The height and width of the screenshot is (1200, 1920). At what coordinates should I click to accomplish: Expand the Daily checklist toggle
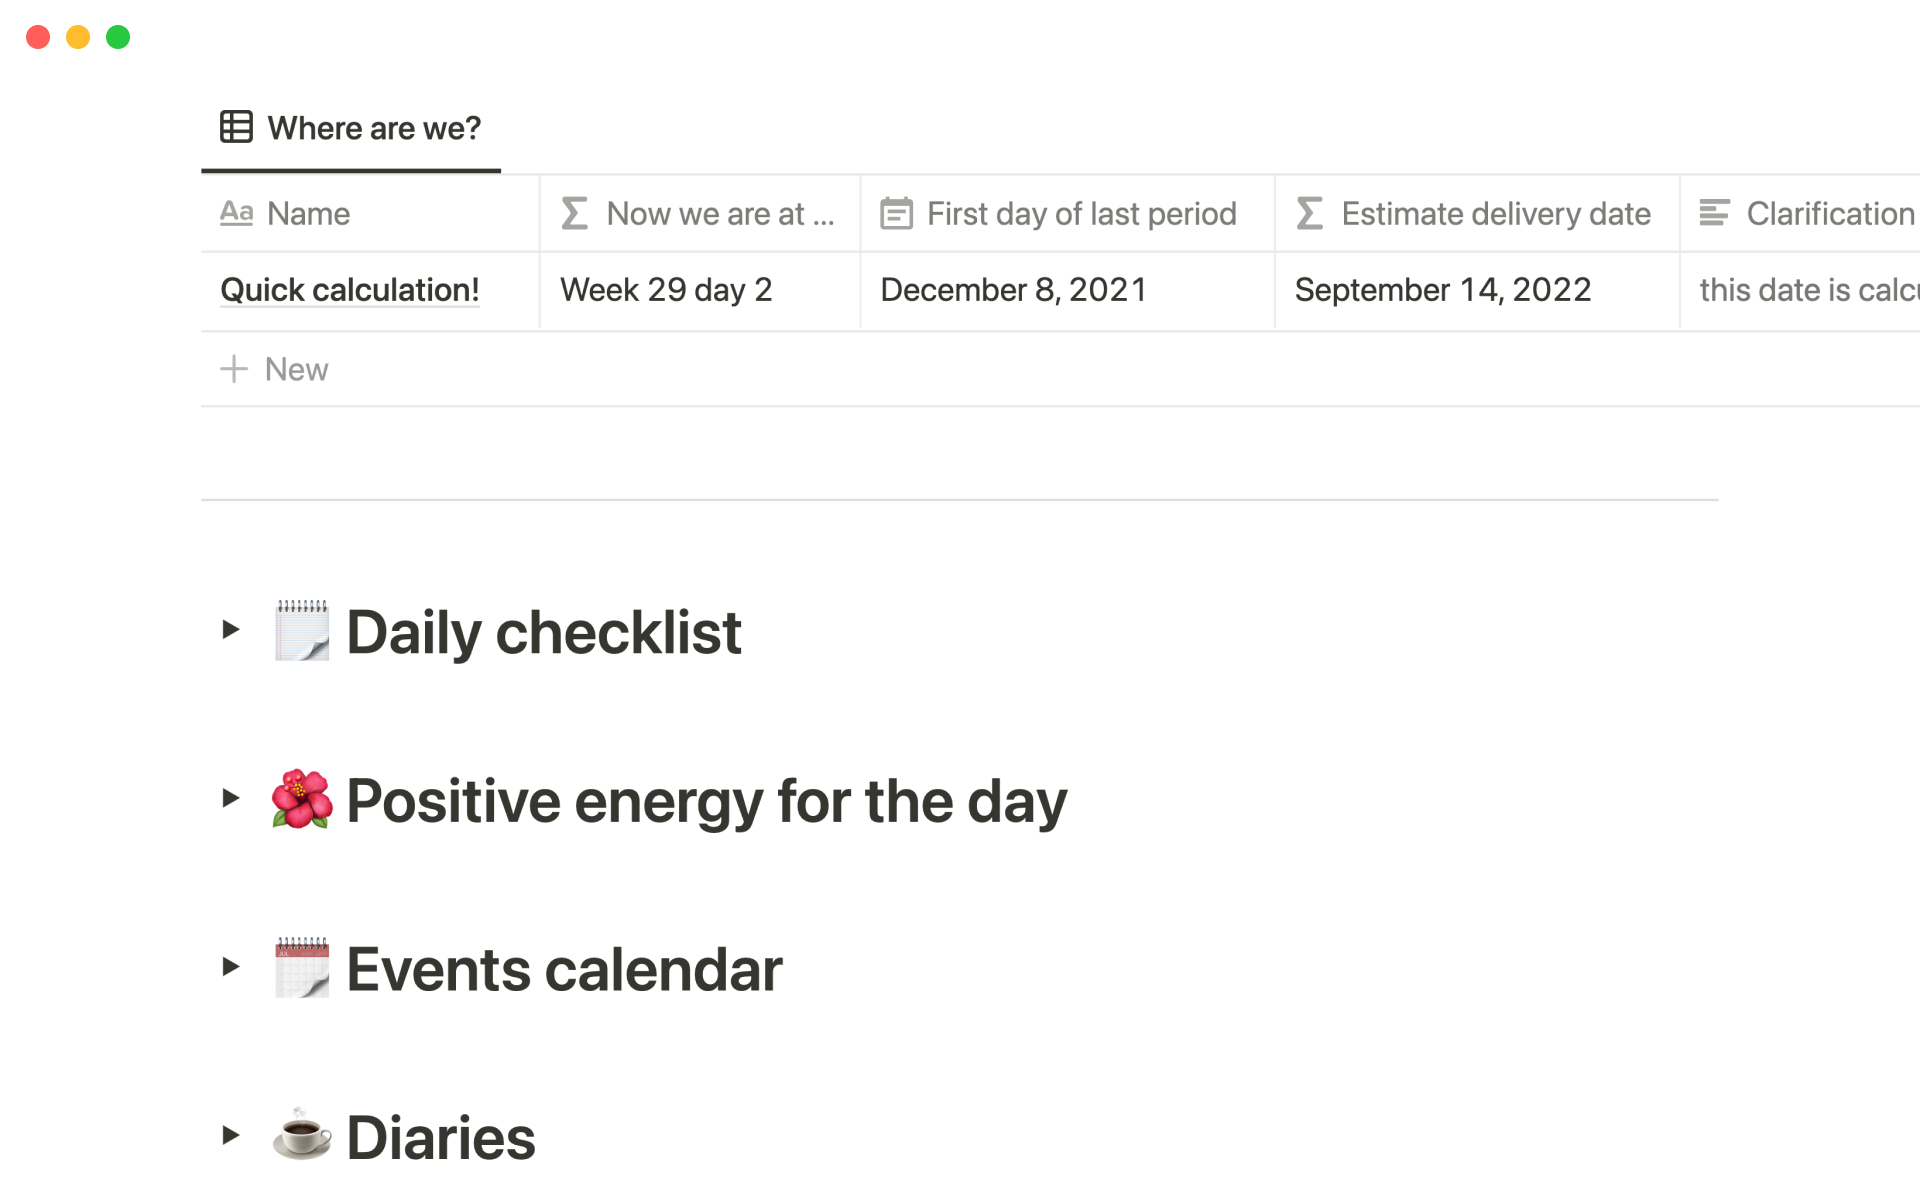231,630
